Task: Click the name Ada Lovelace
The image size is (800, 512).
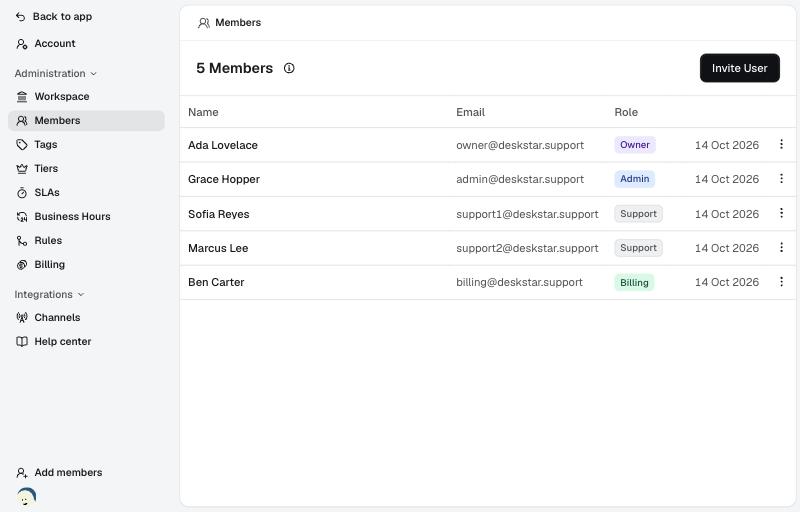Action: [x=222, y=145]
